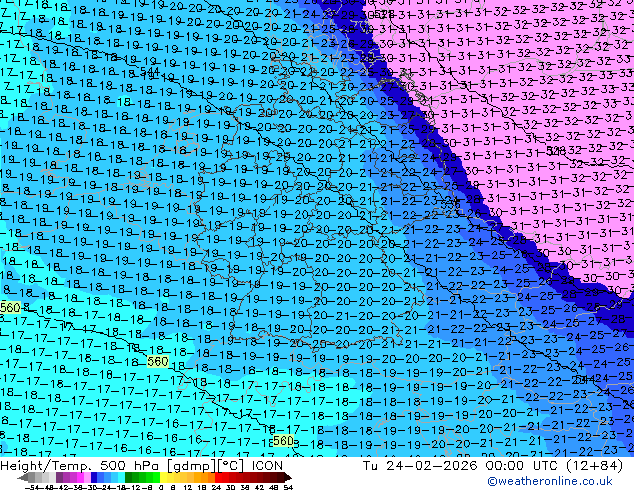
Task: Click the '560' contour label at the left map edge
Action: point(10,308)
